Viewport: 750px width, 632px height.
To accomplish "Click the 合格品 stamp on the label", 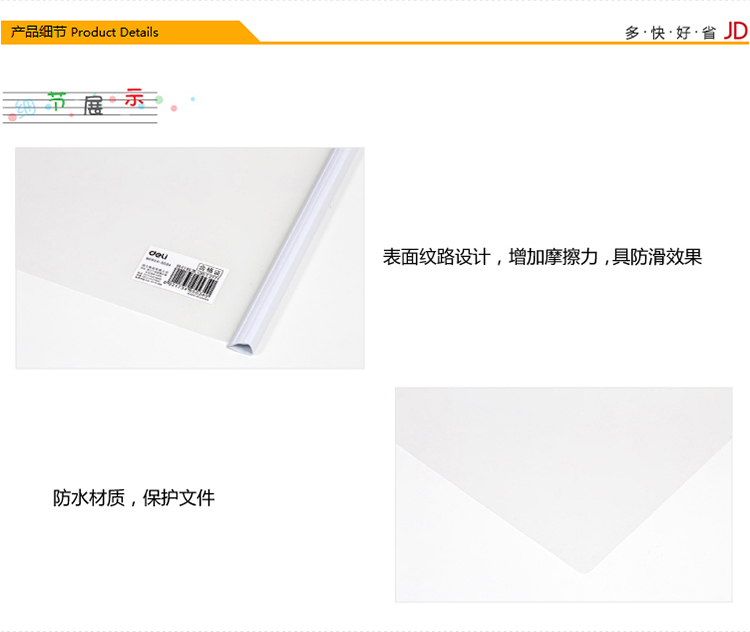I will [205, 267].
